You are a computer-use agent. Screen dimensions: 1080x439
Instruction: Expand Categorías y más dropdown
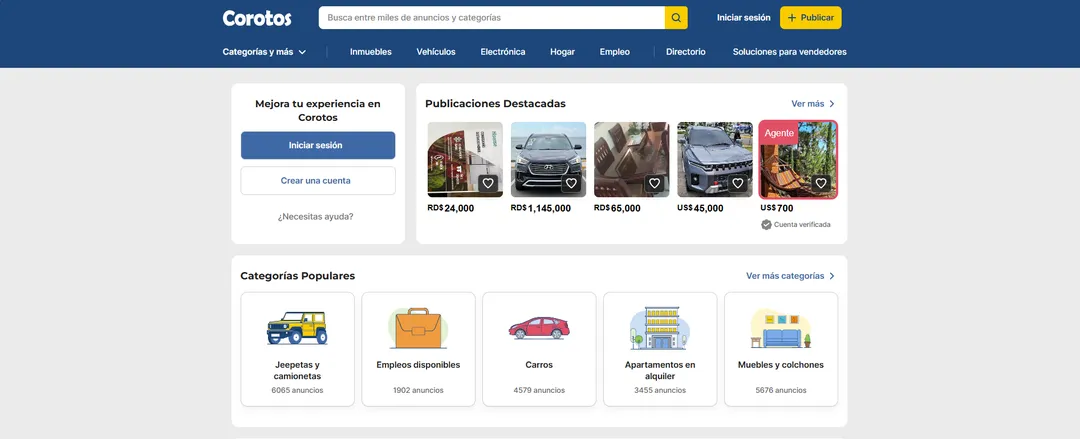[264, 52]
